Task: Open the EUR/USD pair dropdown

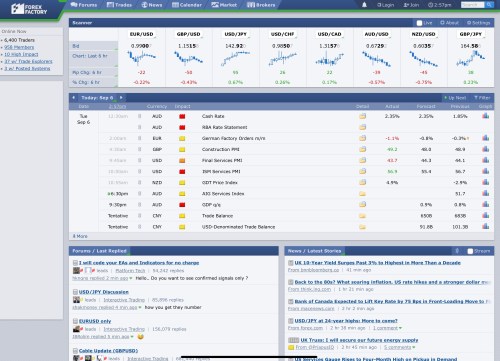Action: click(142, 34)
